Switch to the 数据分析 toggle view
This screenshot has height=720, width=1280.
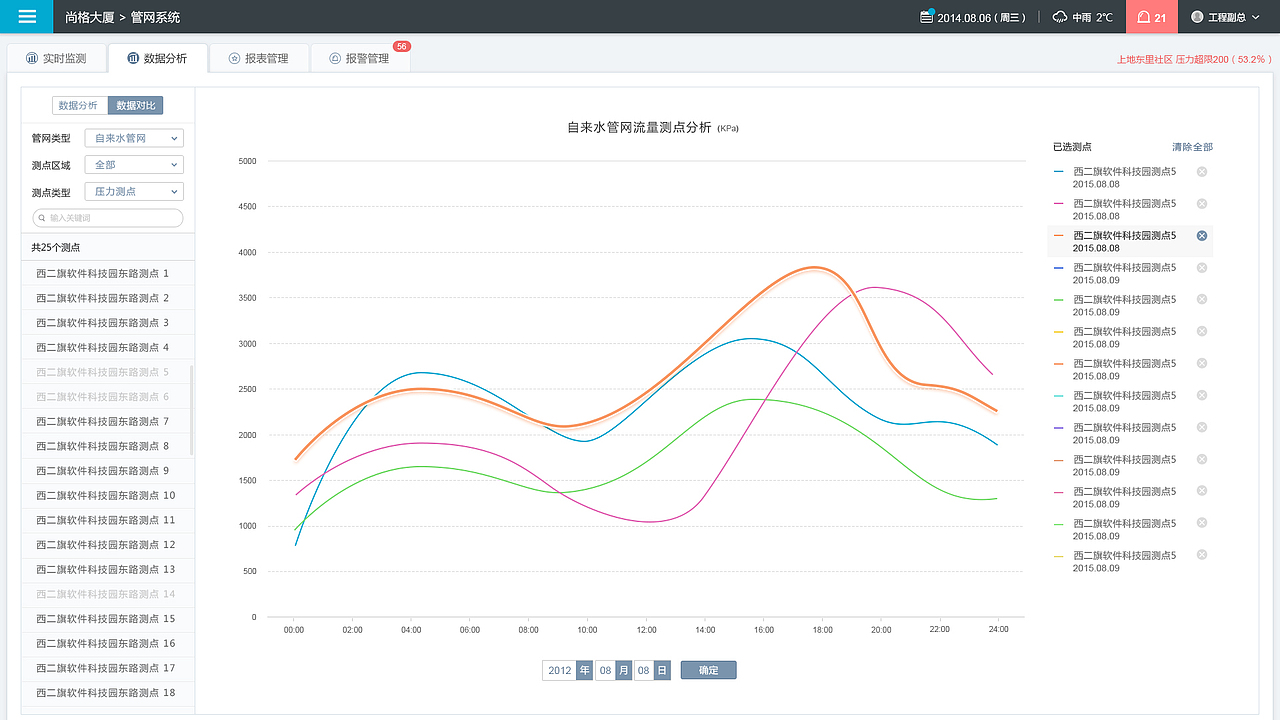[79, 105]
